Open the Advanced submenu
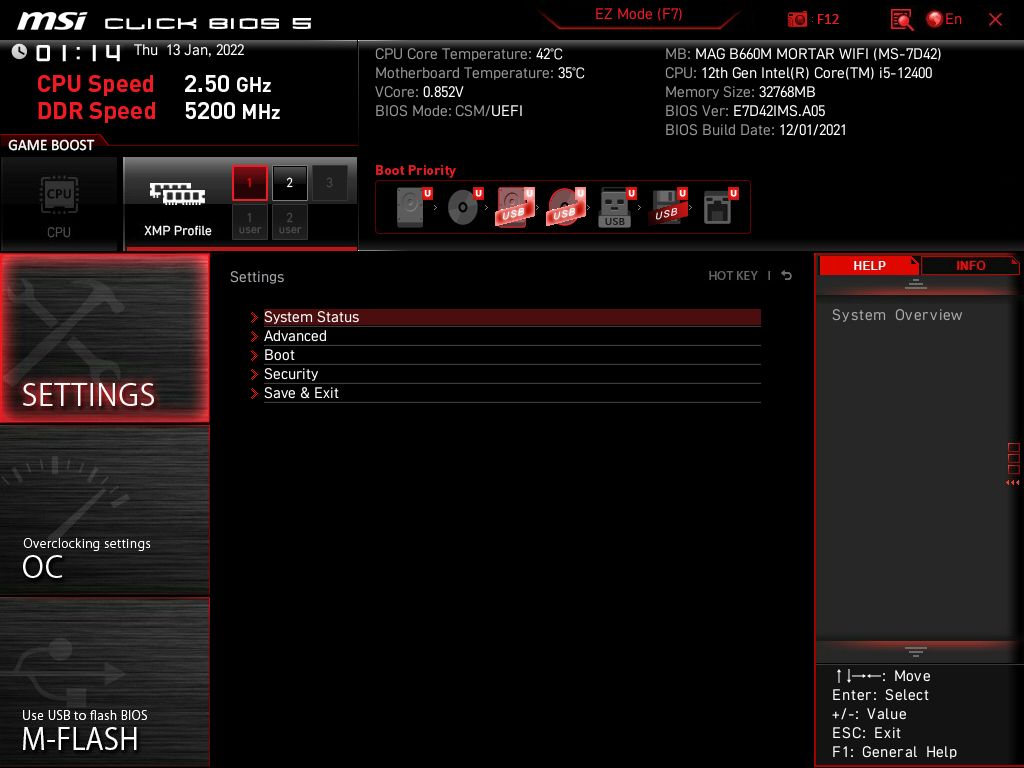Viewport: 1024px width, 768px height. [x=512, y=336]
